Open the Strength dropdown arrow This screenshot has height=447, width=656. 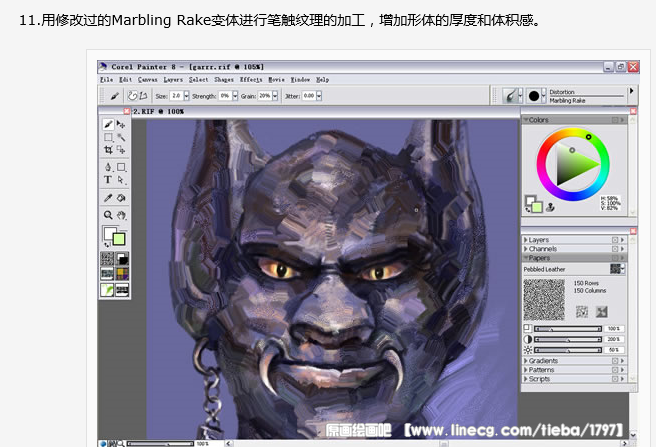[235, 96]
